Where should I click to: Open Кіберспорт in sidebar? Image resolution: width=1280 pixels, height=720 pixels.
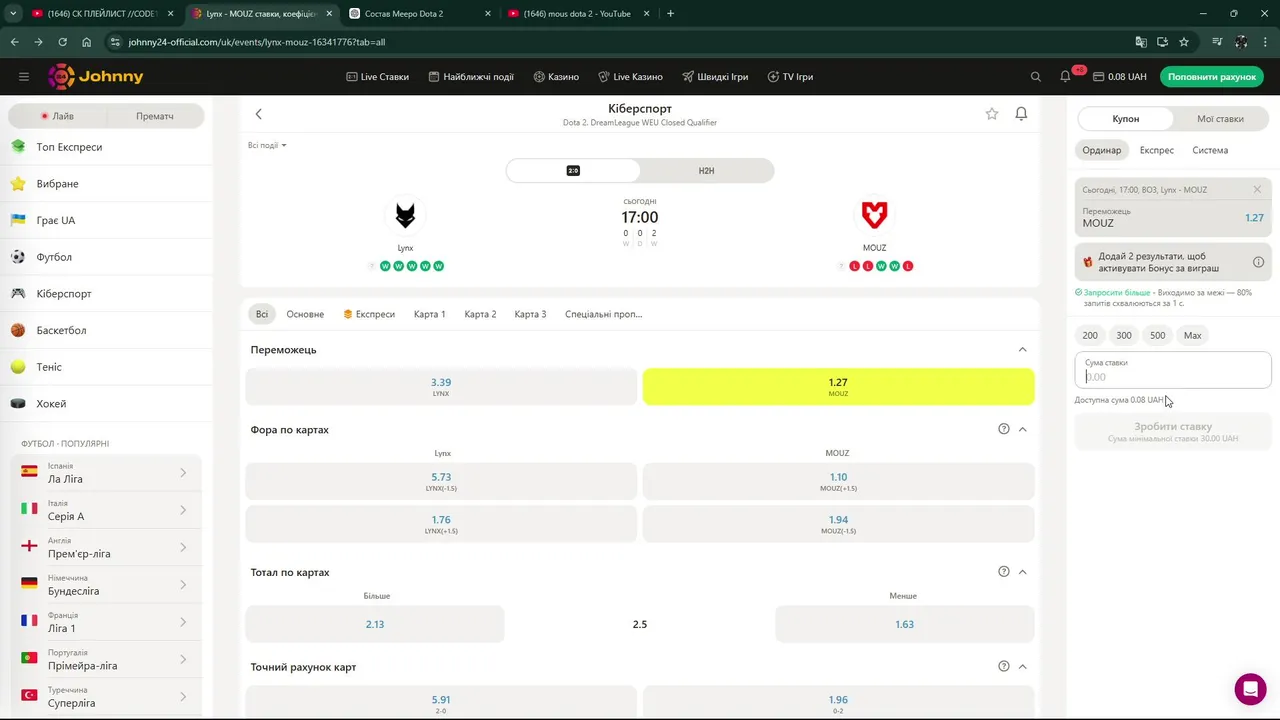[x=106, y=294]
